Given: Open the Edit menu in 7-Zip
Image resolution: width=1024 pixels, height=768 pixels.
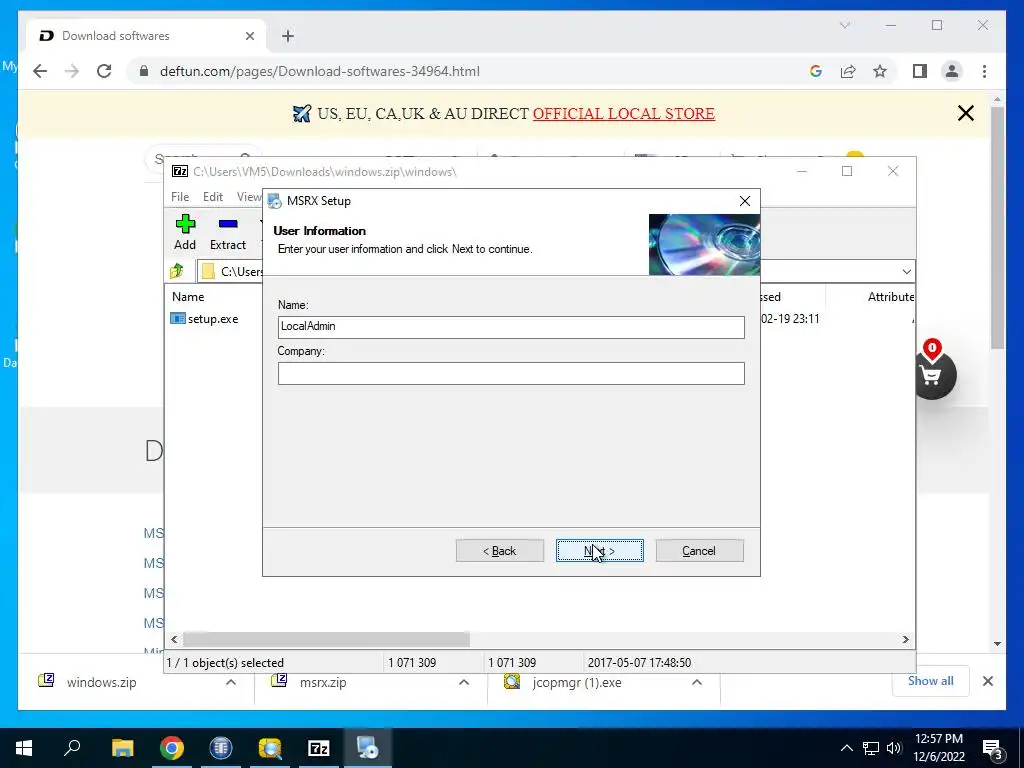Looking at the screenshot, I should coord(212,197).
